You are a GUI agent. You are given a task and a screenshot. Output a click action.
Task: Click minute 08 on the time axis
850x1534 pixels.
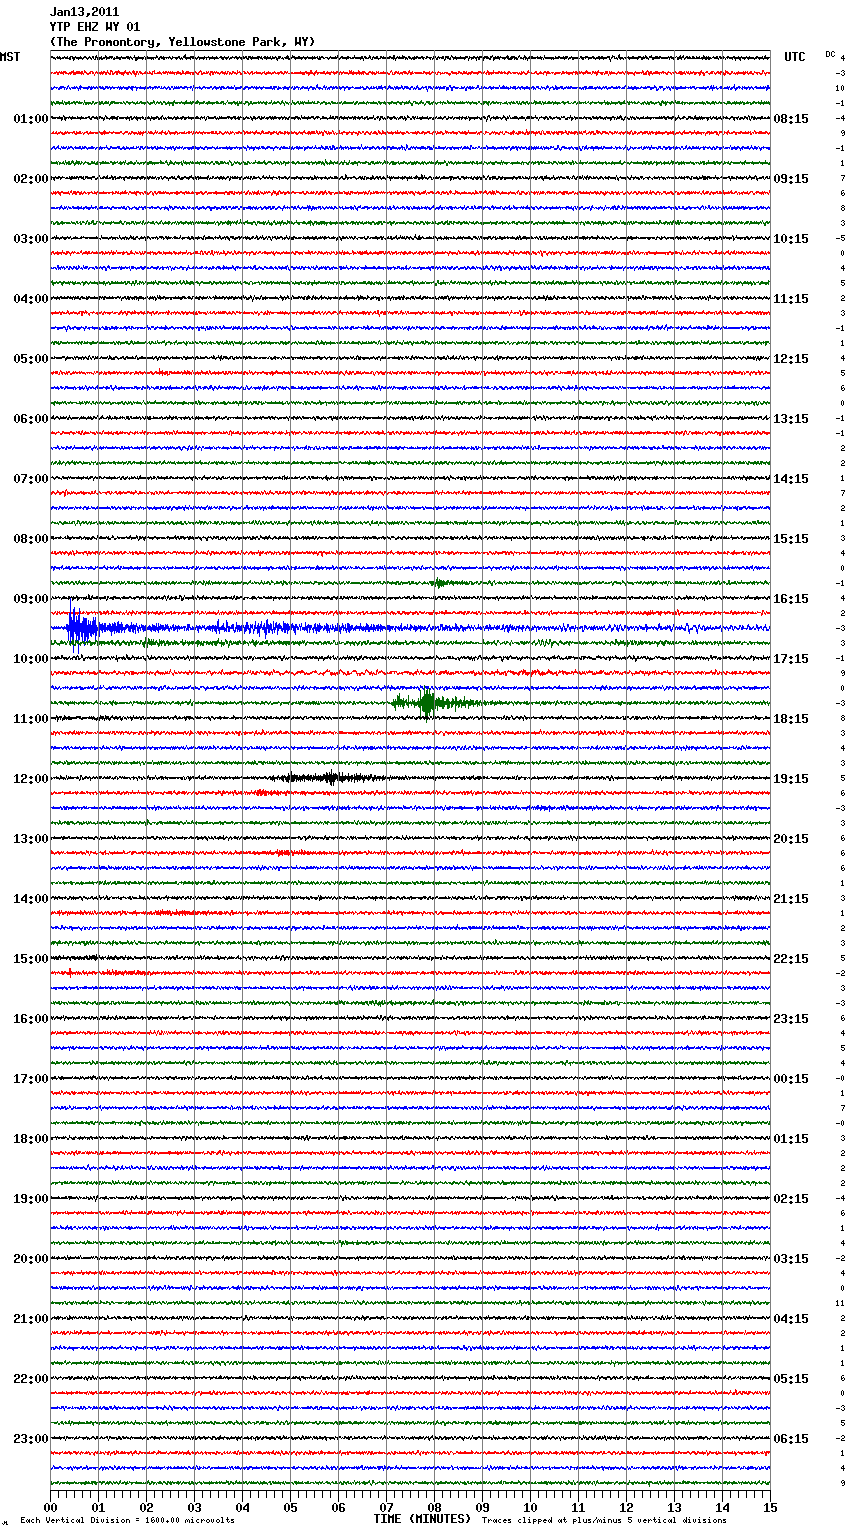click(435, 1507)
